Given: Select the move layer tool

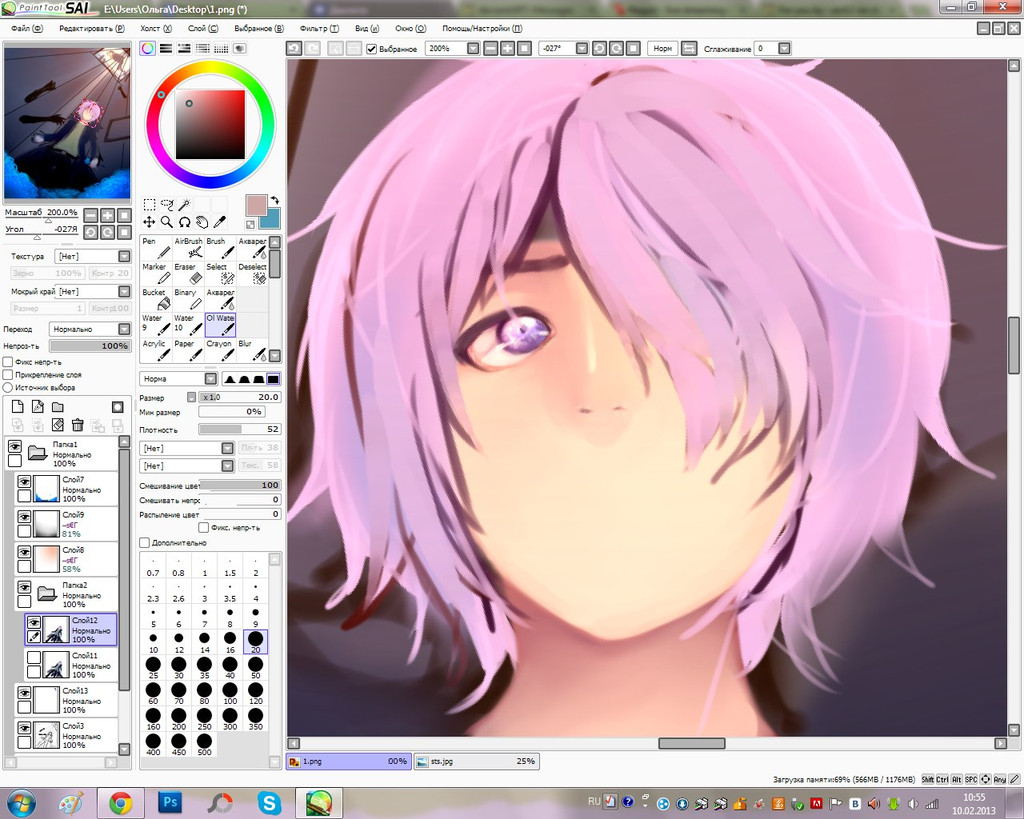Looking at the screenshot, I should [x=150, y=222].
